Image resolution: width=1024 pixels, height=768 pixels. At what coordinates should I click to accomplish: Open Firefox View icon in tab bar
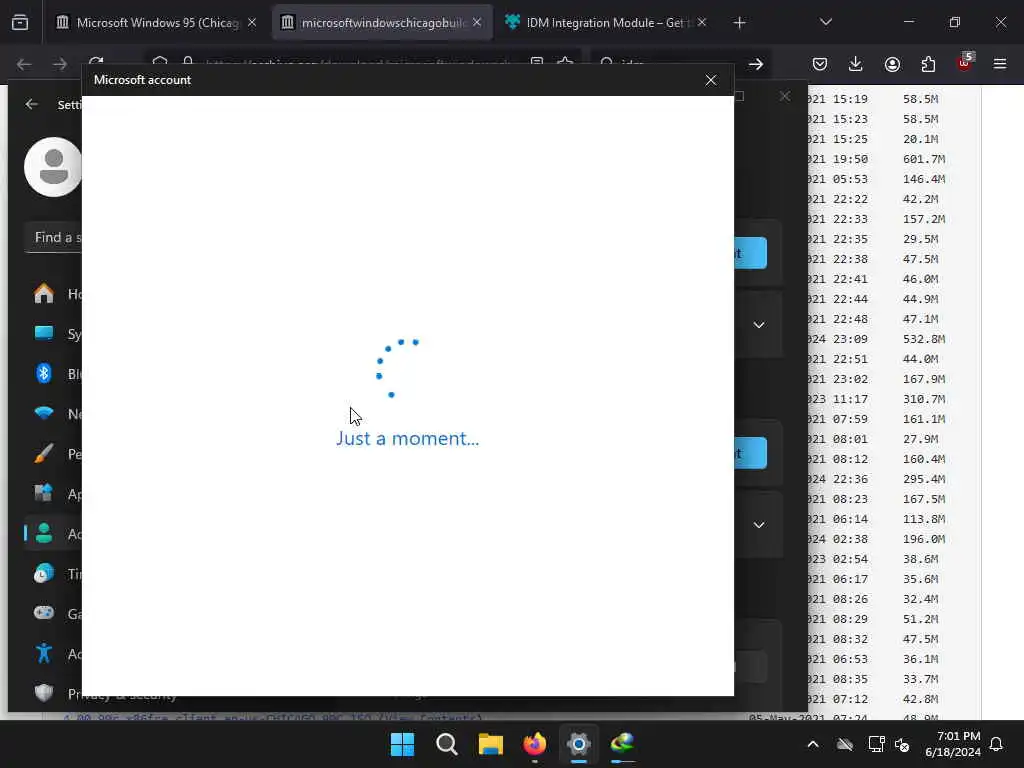pyautogui.click(x=20, y=23)
